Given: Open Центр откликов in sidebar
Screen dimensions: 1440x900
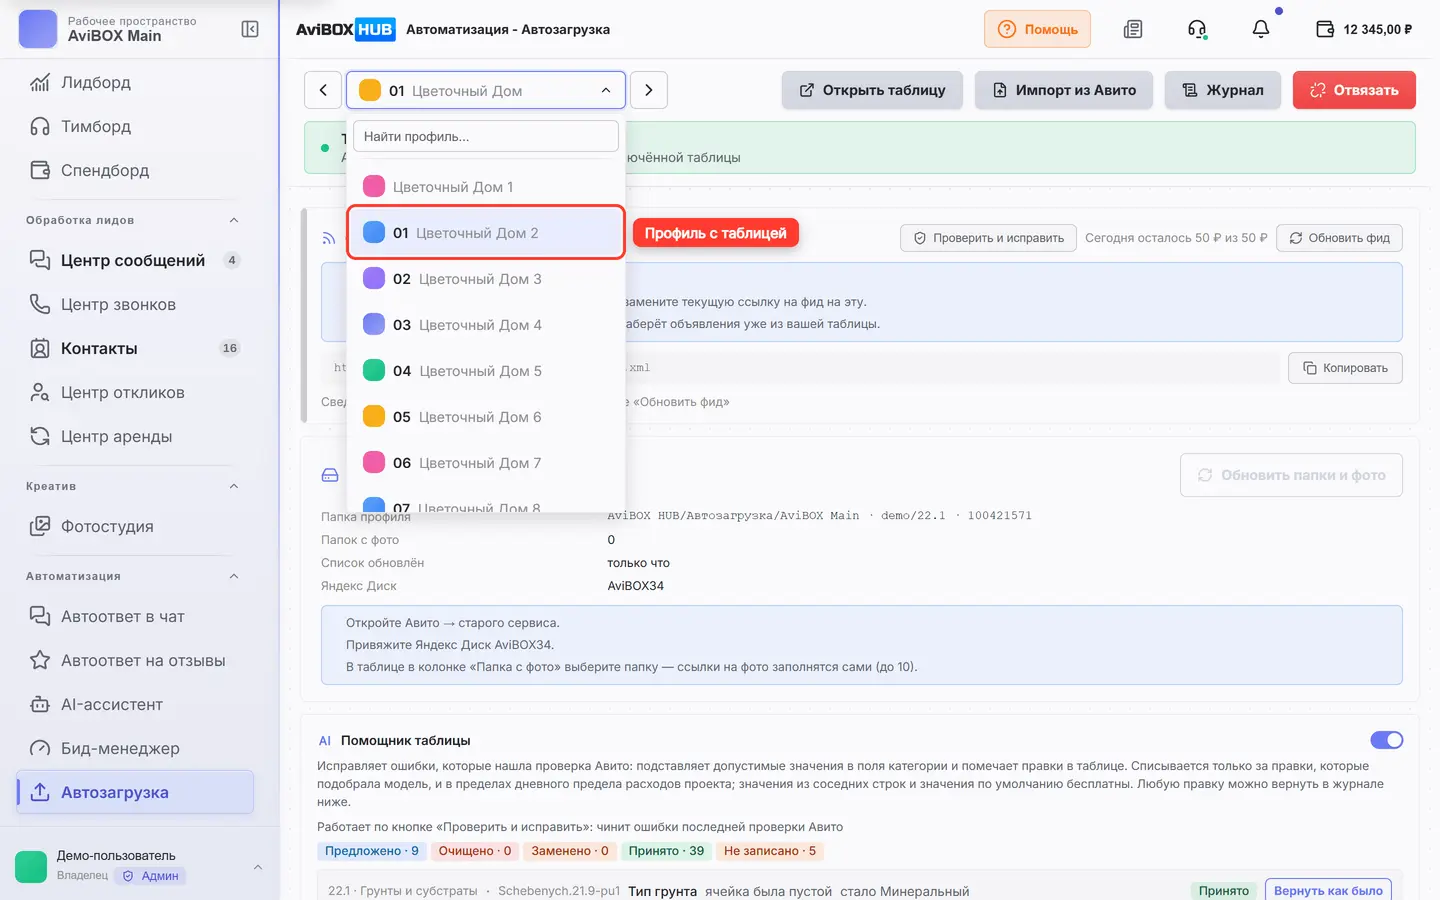Looking at the screenshot, I should [135, 392].
